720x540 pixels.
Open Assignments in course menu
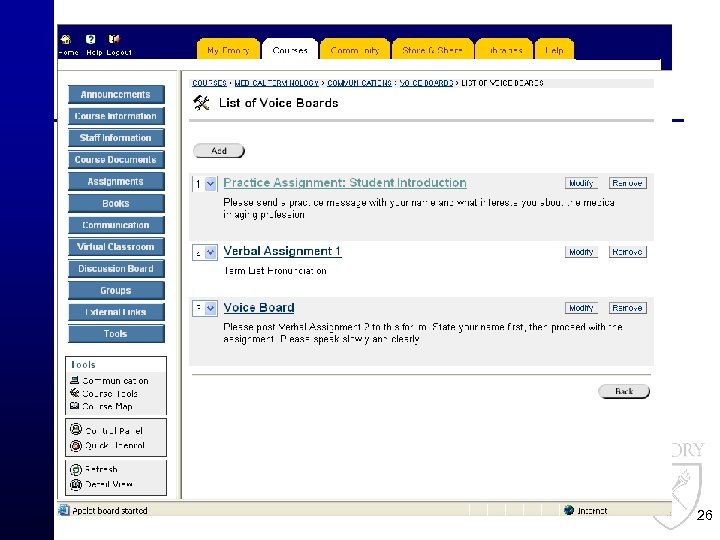pyautogui.click(x=116, y=182)
